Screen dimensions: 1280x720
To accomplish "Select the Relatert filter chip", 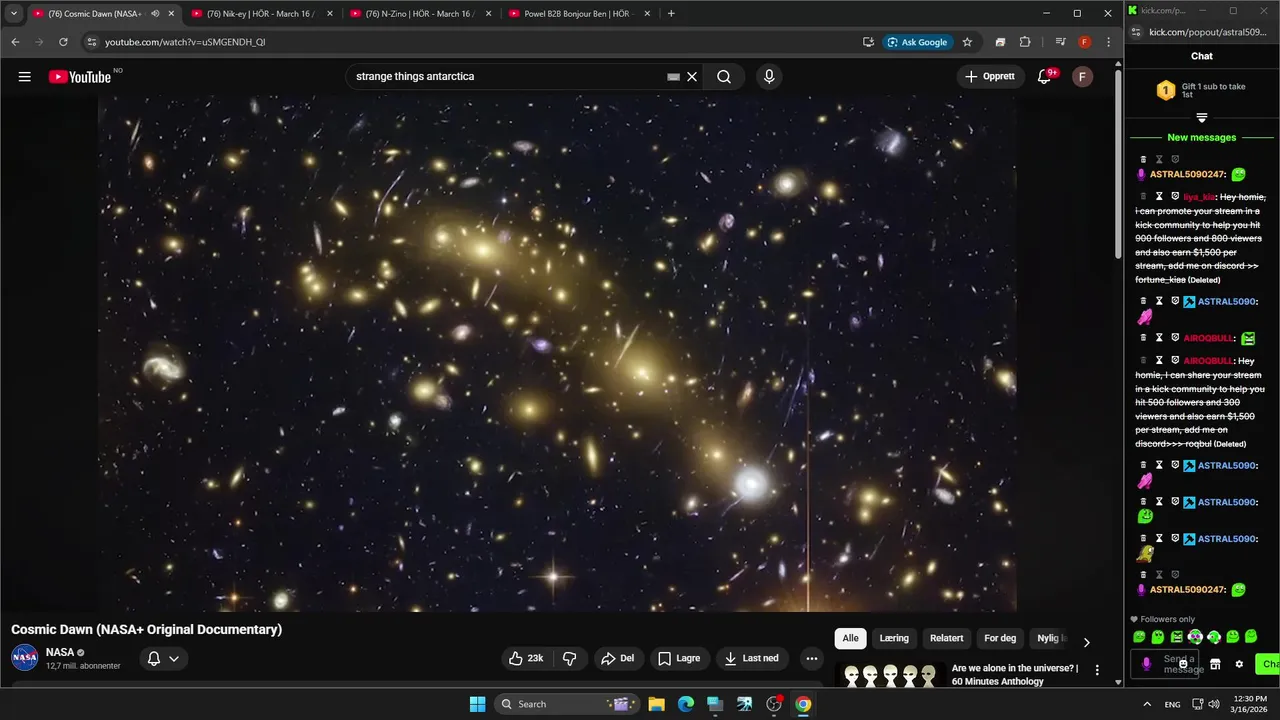I will (947, 638).
